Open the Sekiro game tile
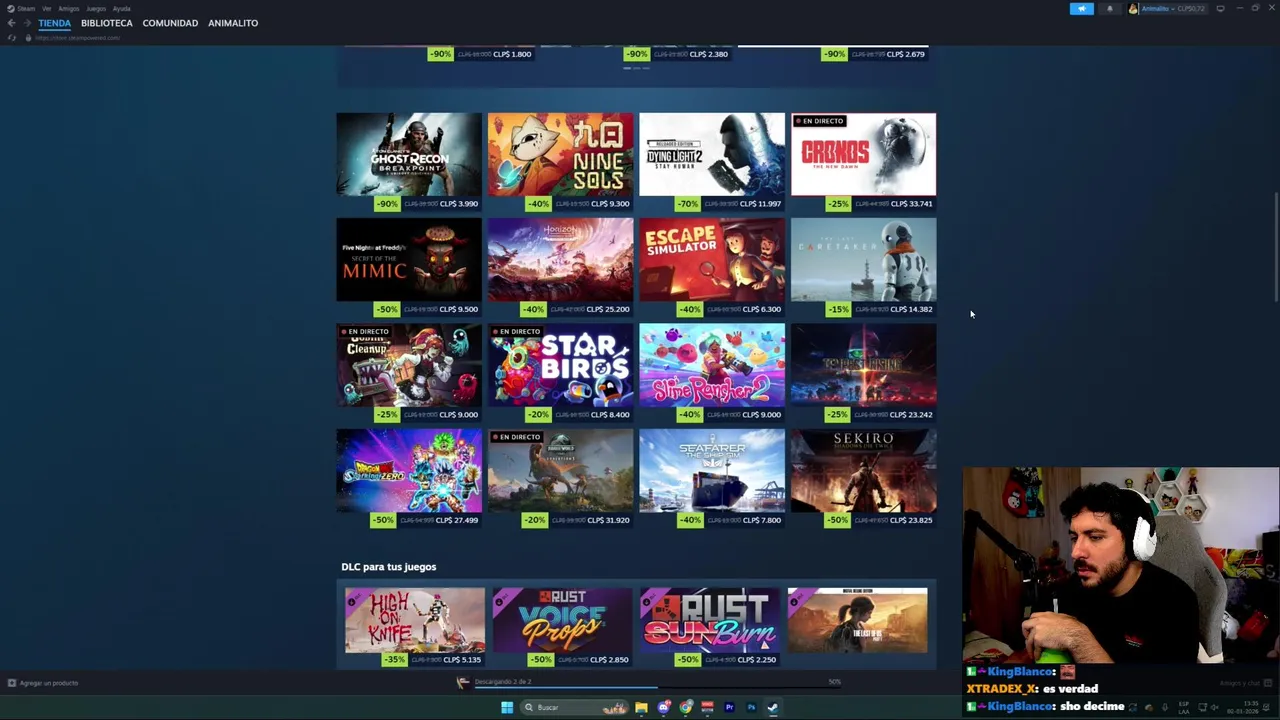Viewport: 1280px width, 720px height. pyautogui.click(x=863, y=471)
